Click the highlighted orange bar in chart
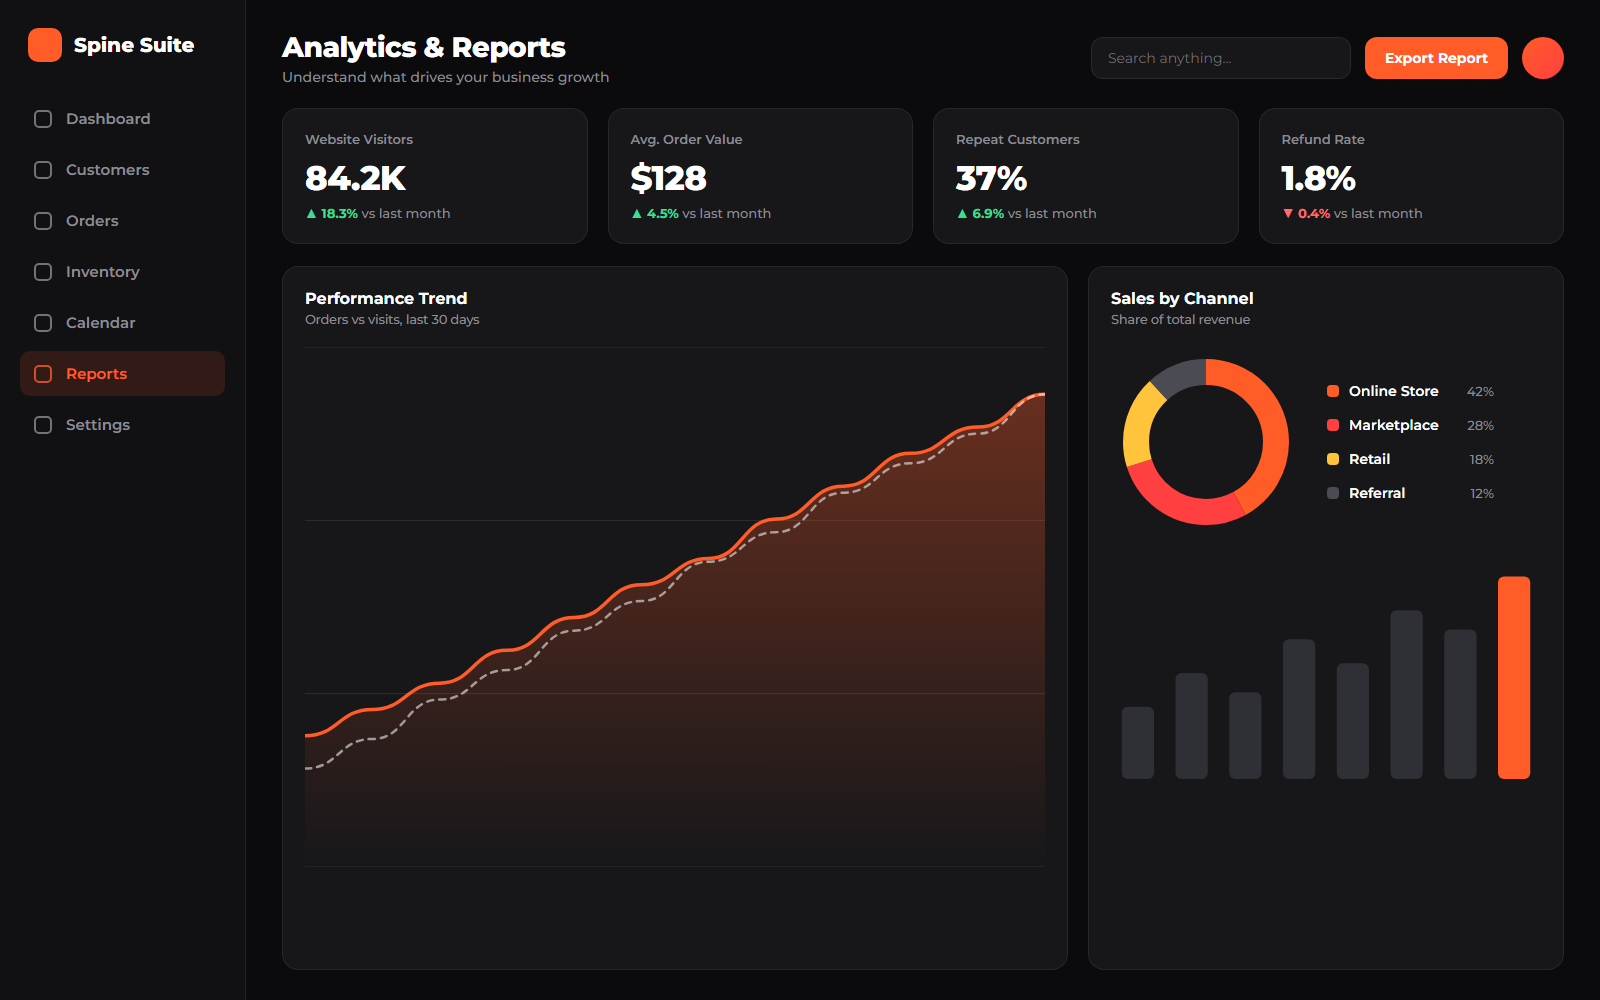This screenshot has width=1600, height=1000. (x=1514, y=677)
